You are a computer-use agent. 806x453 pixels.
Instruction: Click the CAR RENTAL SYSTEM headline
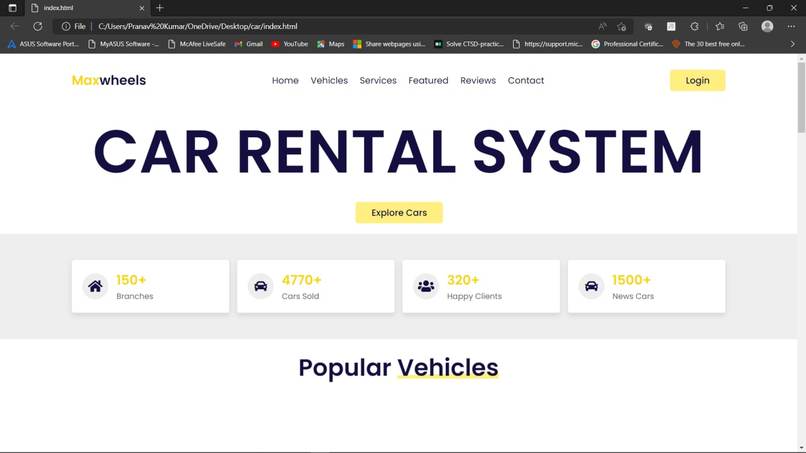tap(398, 152)
